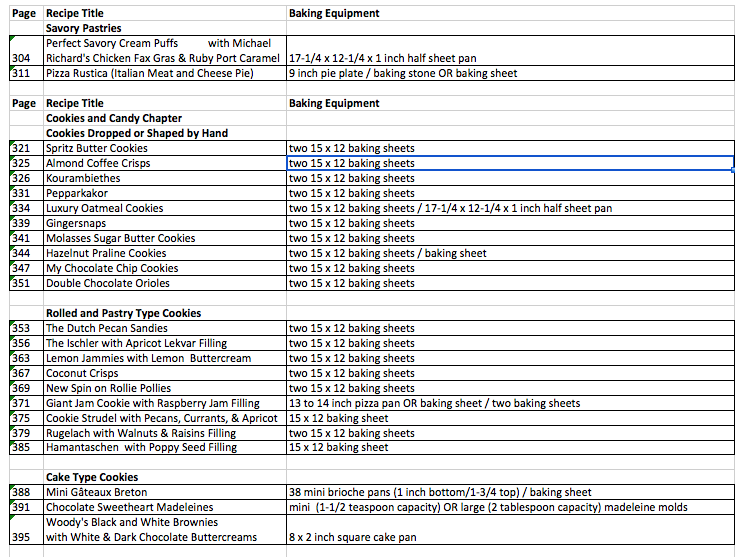Click '13 to 14 inch pizza pan' equipment cell
The image size is (746, 557).
pyautogui.click(x=510, y=403)
